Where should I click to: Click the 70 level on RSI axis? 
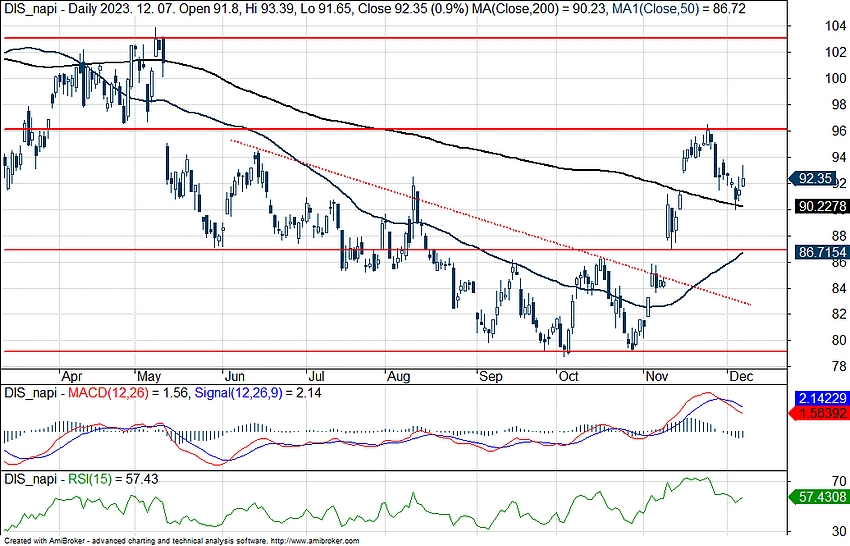point(839,481)
